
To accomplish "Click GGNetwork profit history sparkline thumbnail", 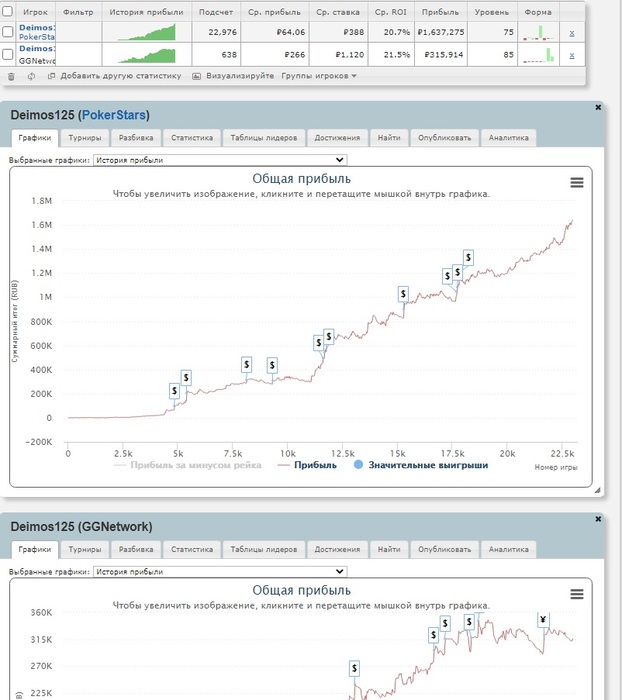I will point(147,55).
